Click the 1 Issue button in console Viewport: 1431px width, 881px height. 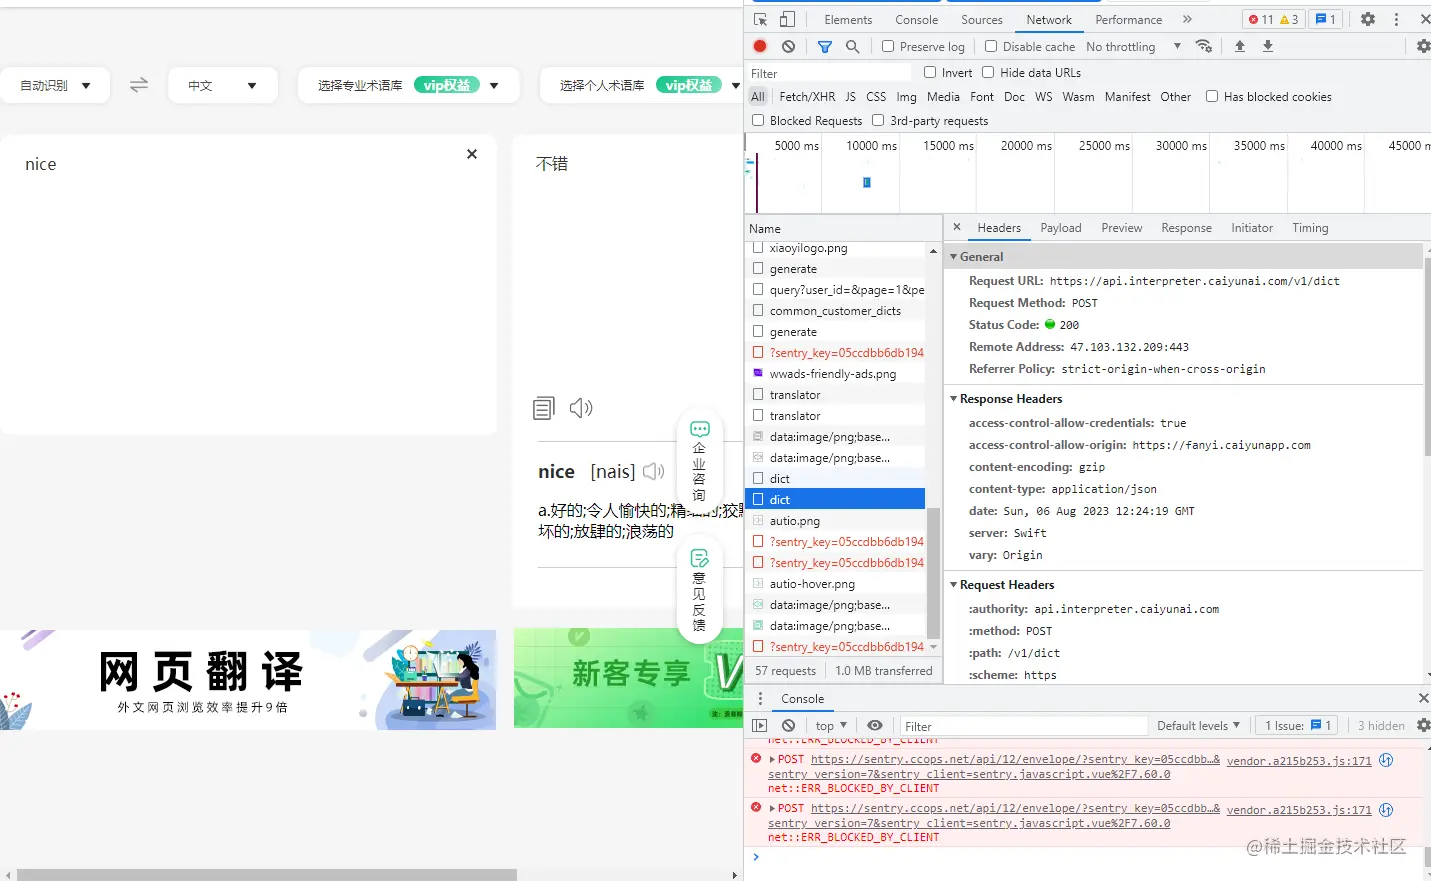(1298, 726)
